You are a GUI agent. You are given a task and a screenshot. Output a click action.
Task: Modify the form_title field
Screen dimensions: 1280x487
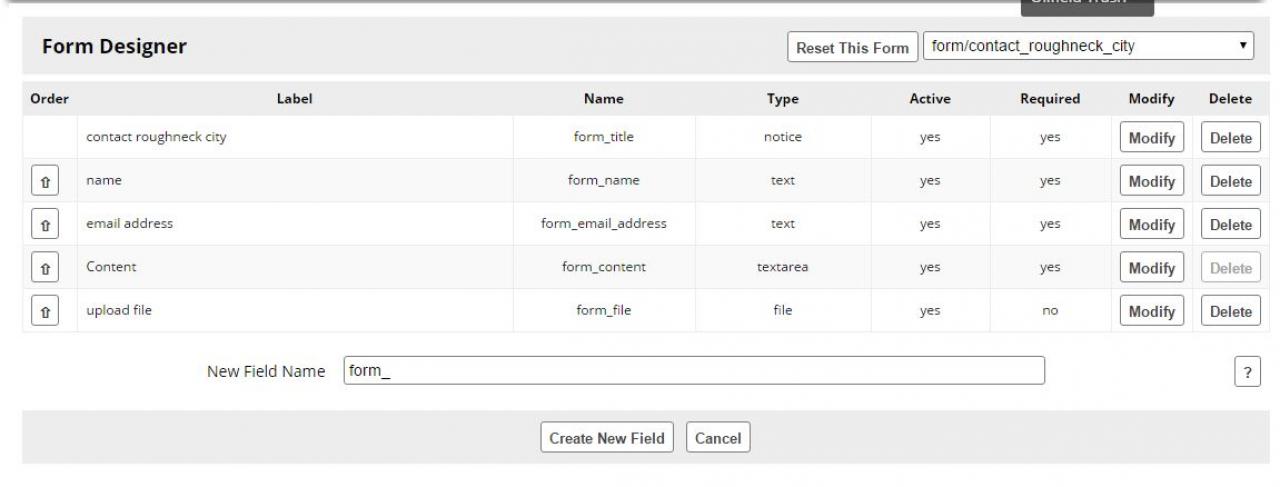click(1151, 138)
